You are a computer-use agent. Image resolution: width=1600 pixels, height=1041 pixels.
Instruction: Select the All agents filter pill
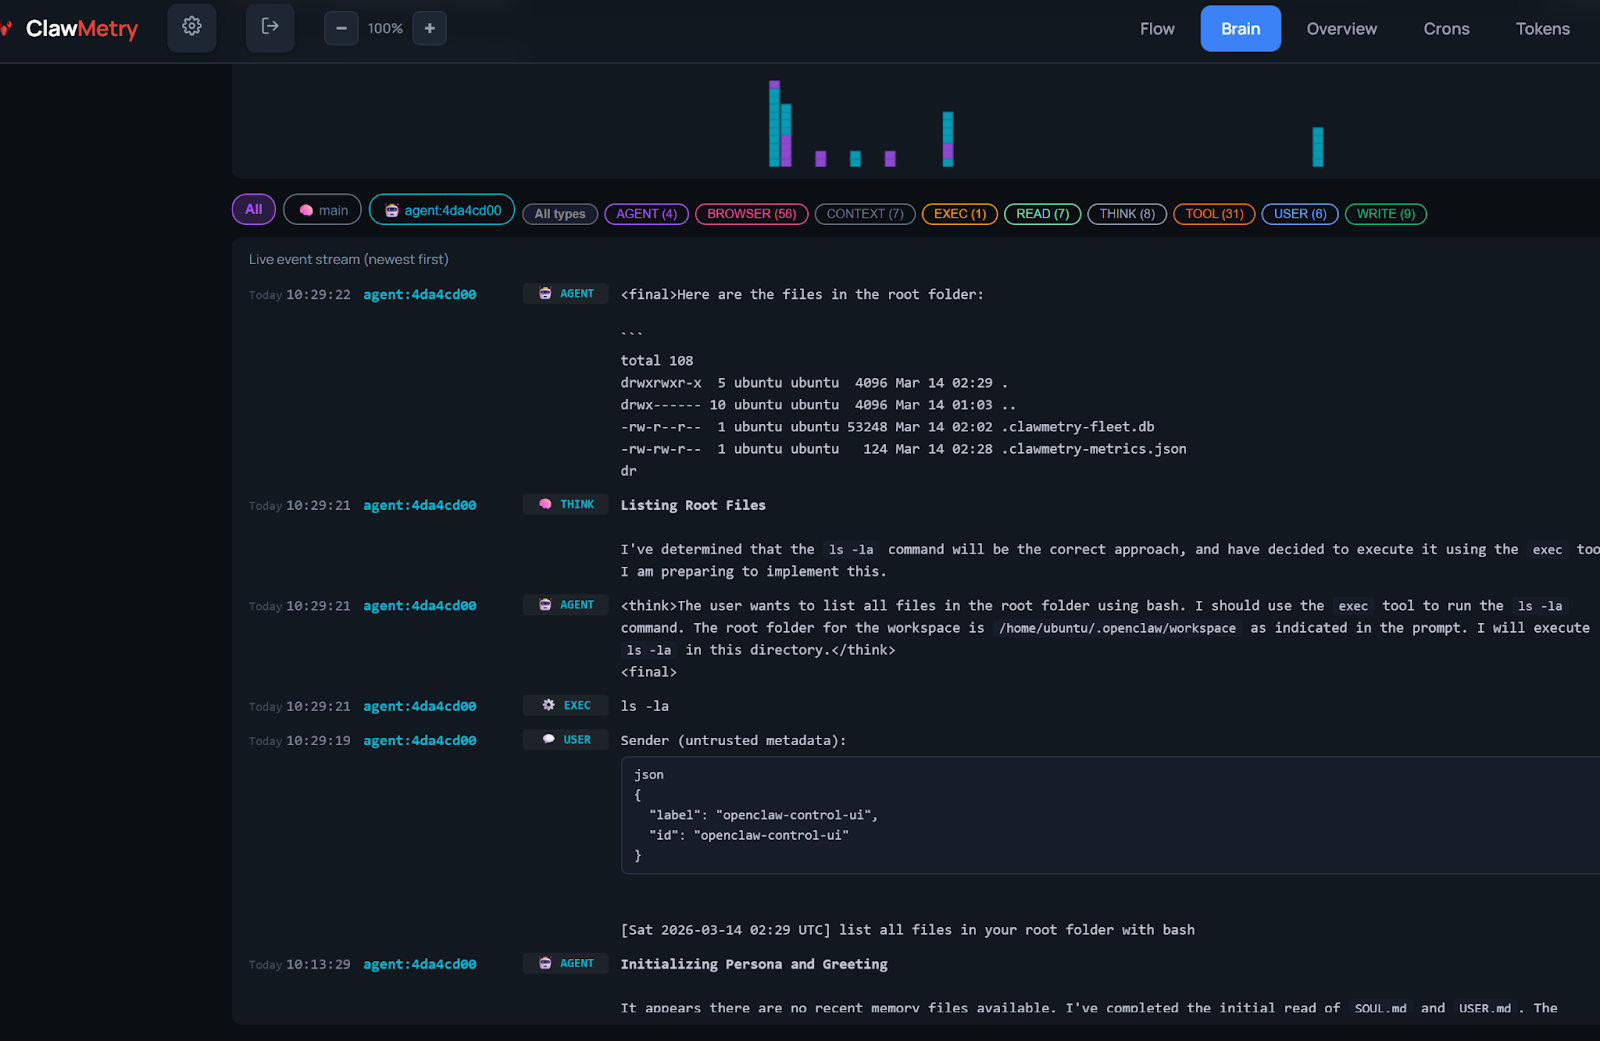(x=253, y=209)
